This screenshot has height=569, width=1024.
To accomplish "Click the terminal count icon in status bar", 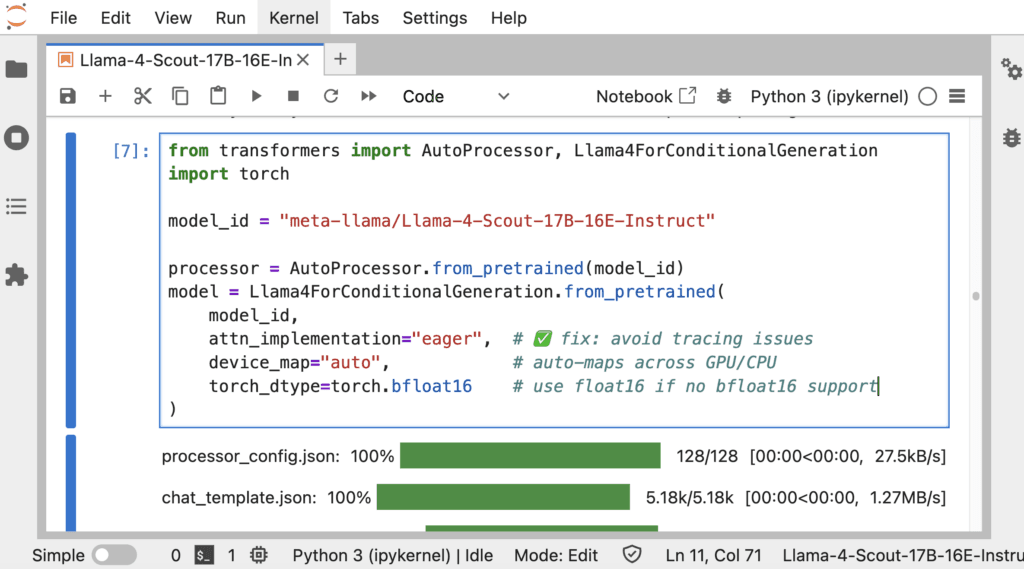I will tap(204, 555).
